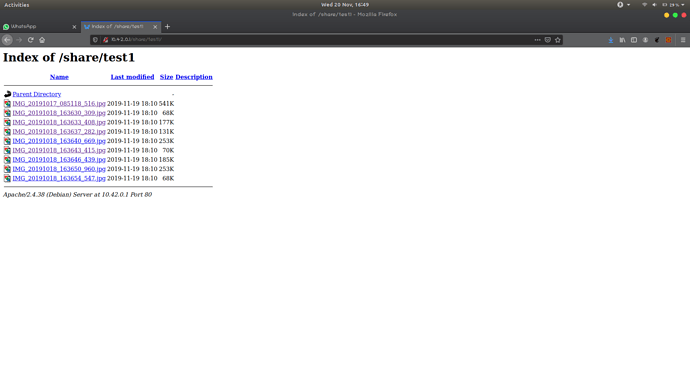Open IMG_20191017_085118_516.jpg file
690x388 pixels.
[59, 103]
